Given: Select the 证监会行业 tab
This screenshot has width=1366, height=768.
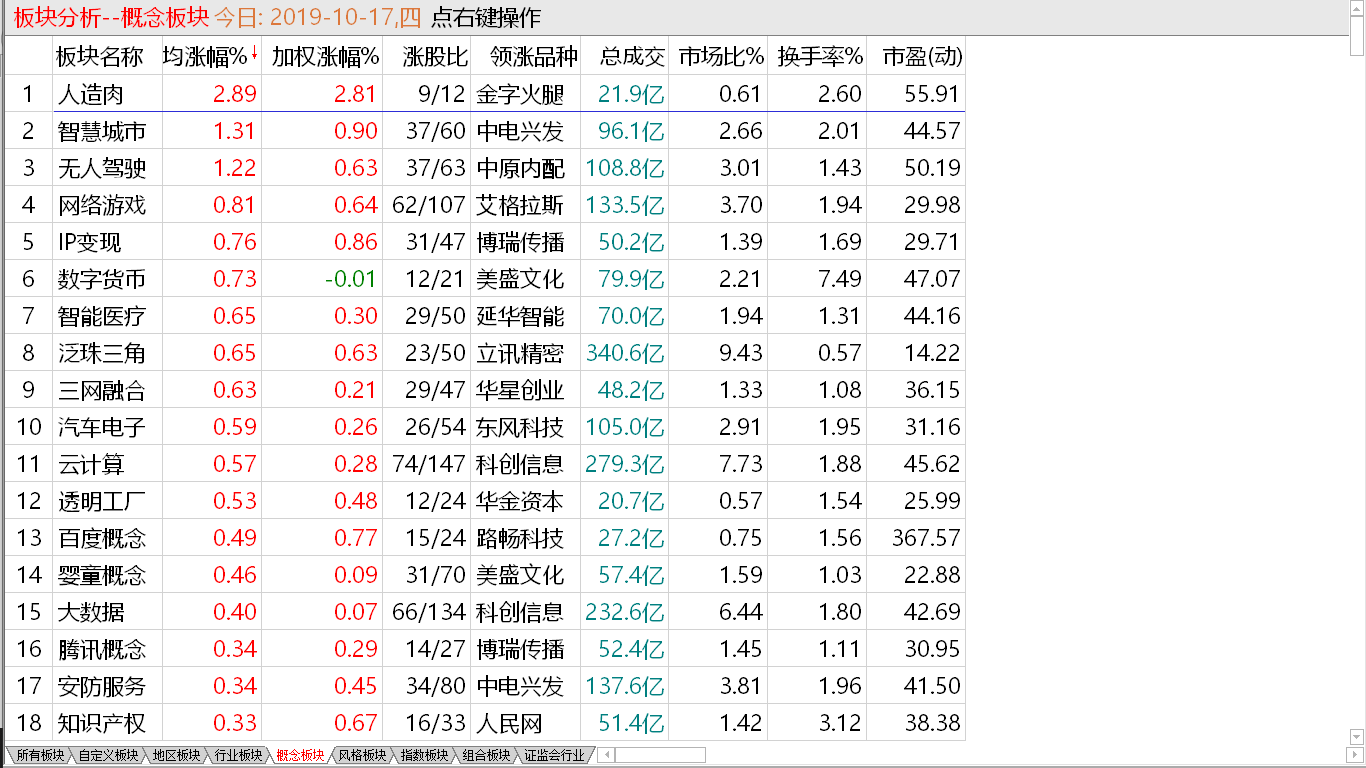Looking at the screenshot, I should pyautogui.click(x=554, y=755).
